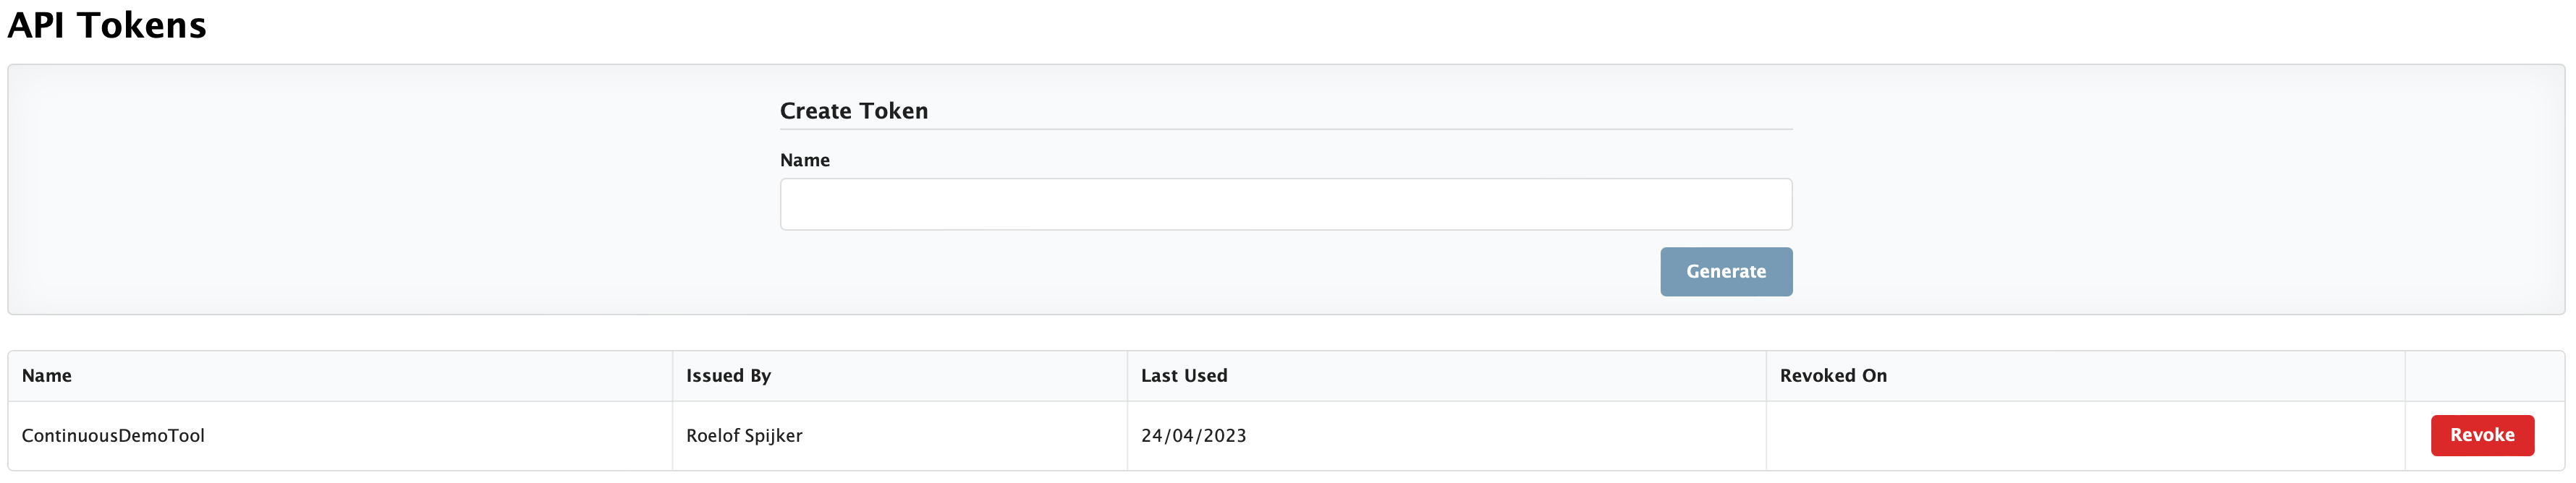Select the Revoked On column header

[x=1834, y=375]
